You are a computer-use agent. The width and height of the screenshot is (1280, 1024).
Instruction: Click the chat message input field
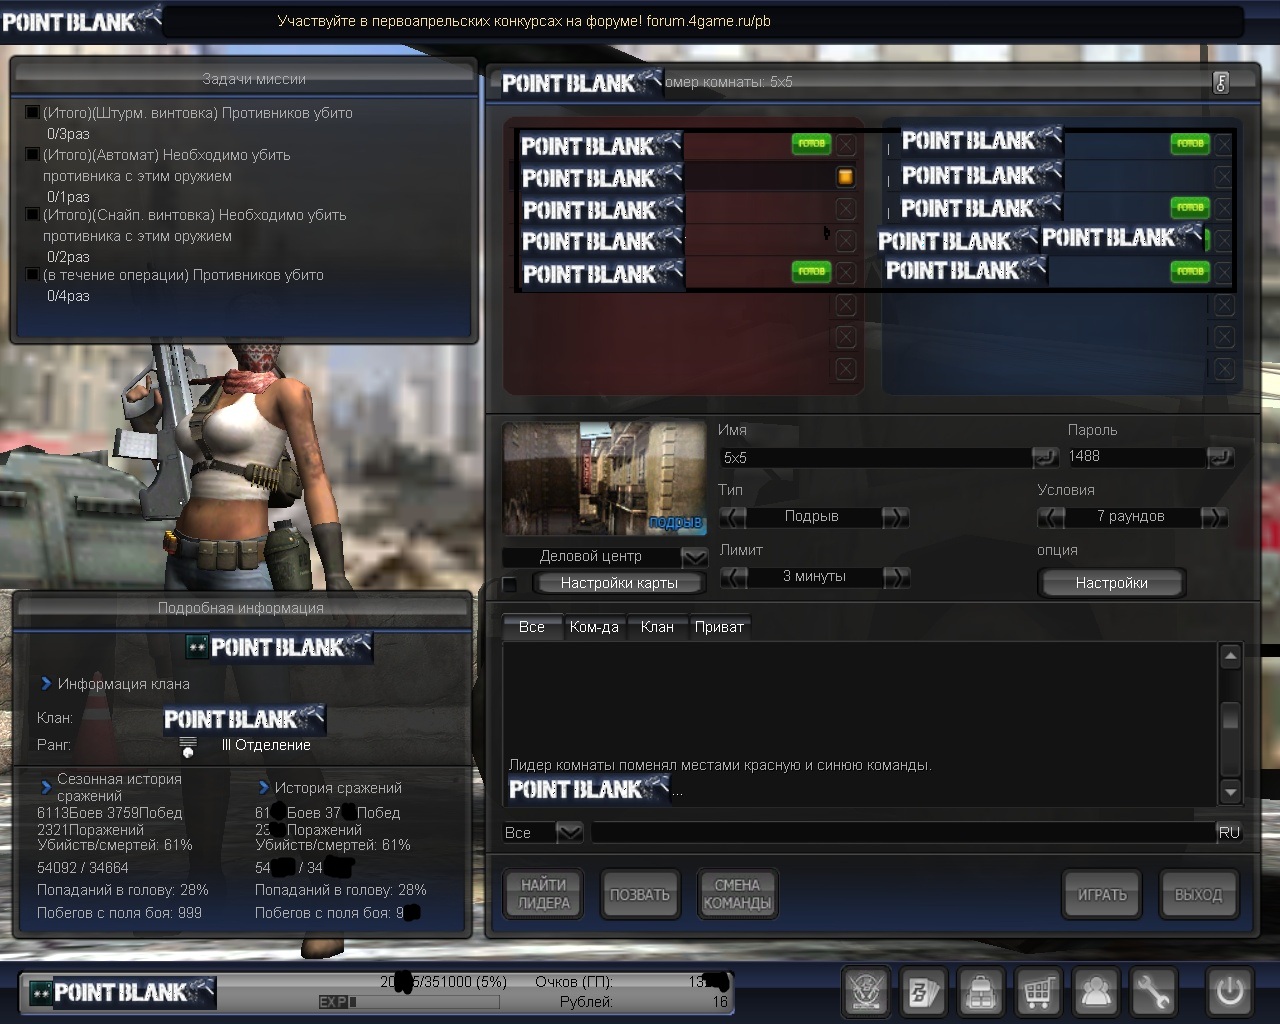[903, 832]
